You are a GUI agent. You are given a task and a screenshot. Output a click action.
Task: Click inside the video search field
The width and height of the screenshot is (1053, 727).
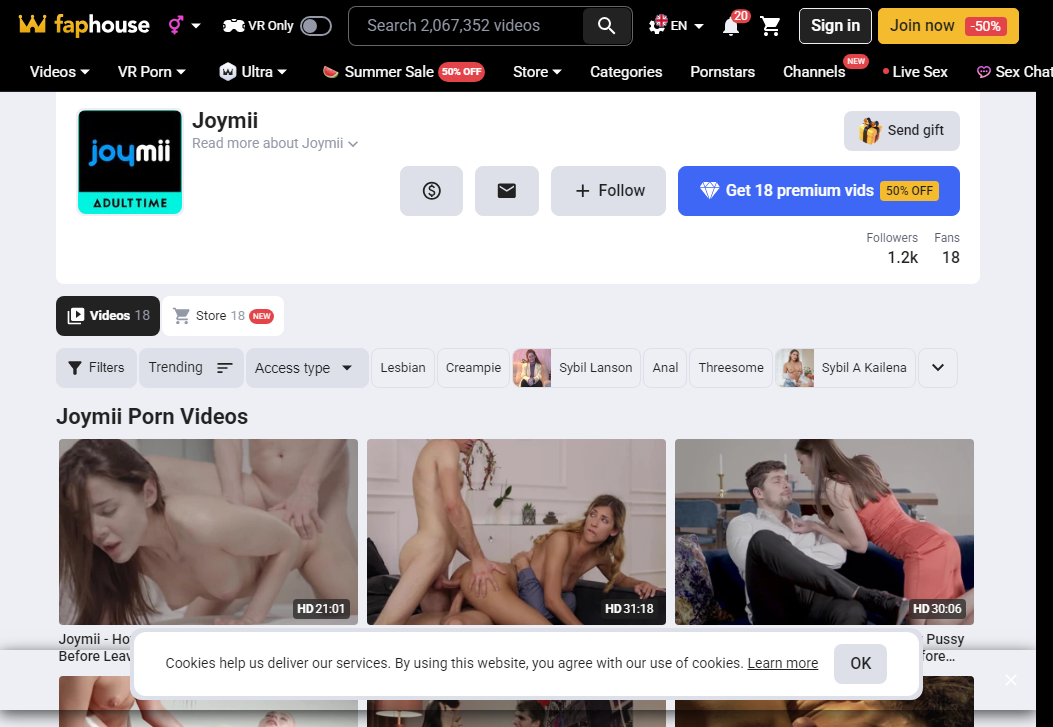click(466, 26)
